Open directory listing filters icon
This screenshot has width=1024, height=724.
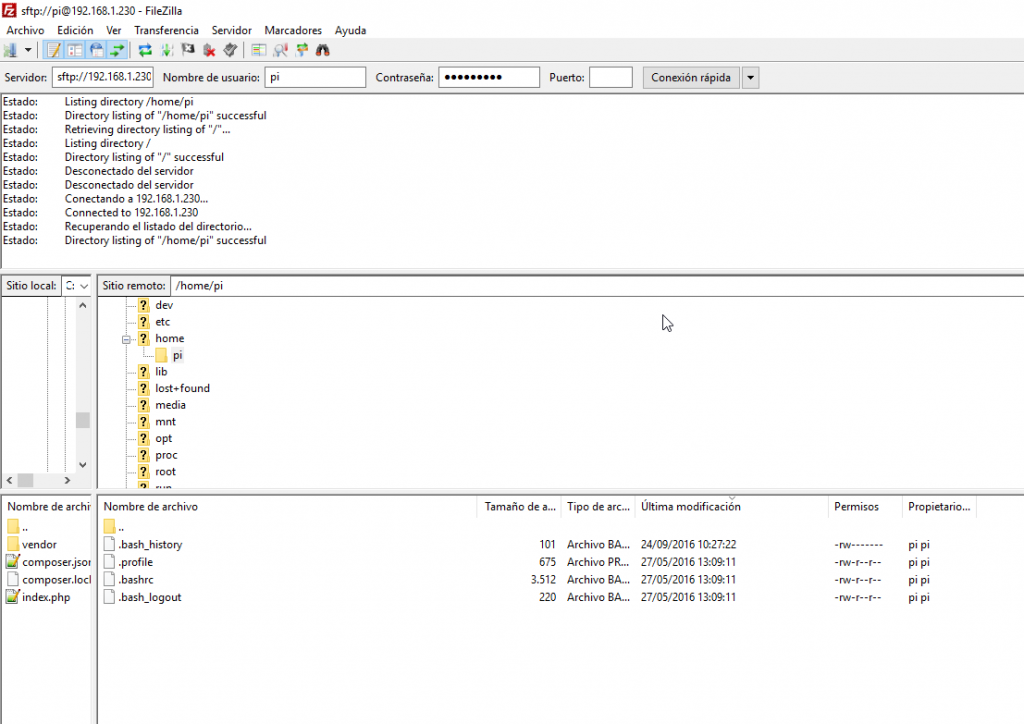[x=258, y=49]
